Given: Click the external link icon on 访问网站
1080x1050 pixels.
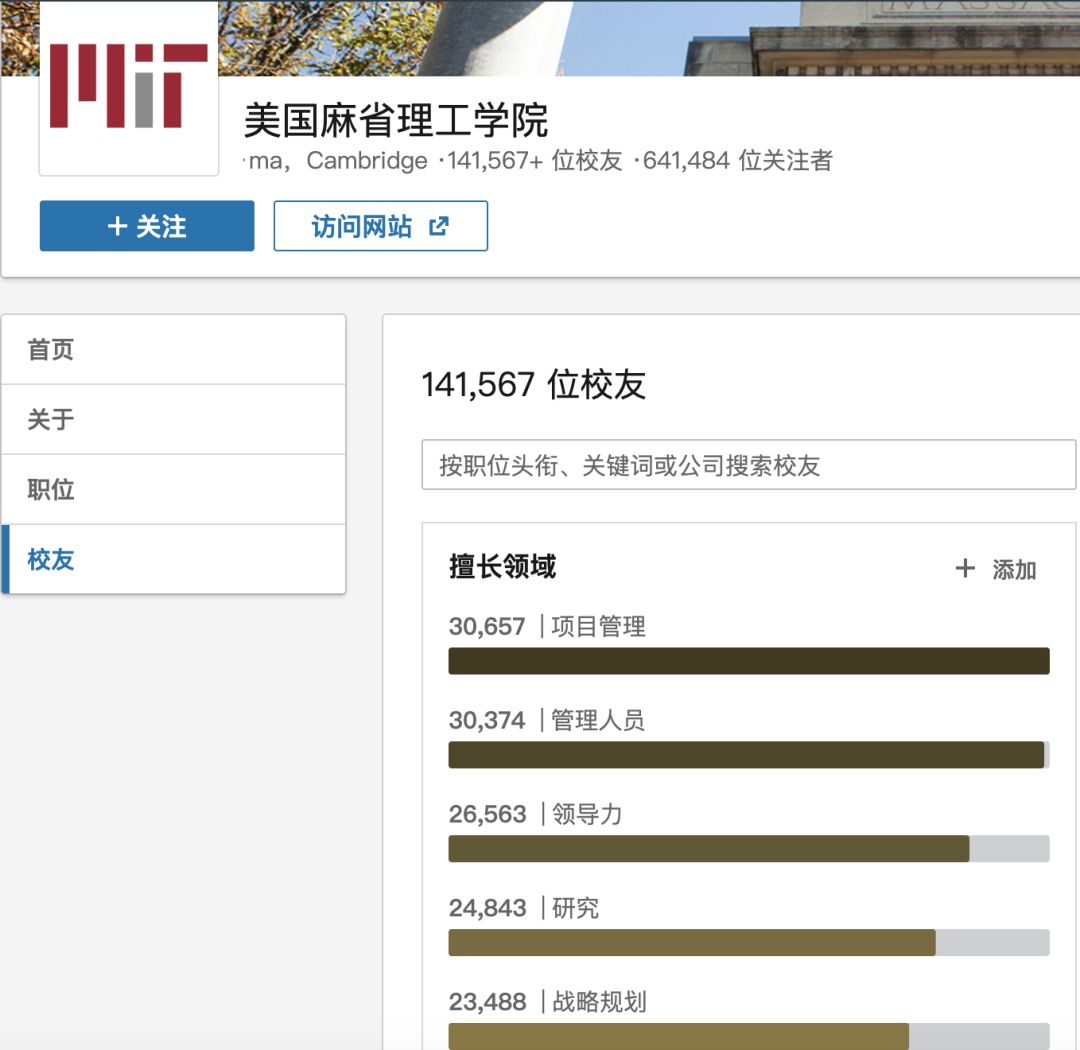Looking at the screenshot, I should click(x=439, y=226).
